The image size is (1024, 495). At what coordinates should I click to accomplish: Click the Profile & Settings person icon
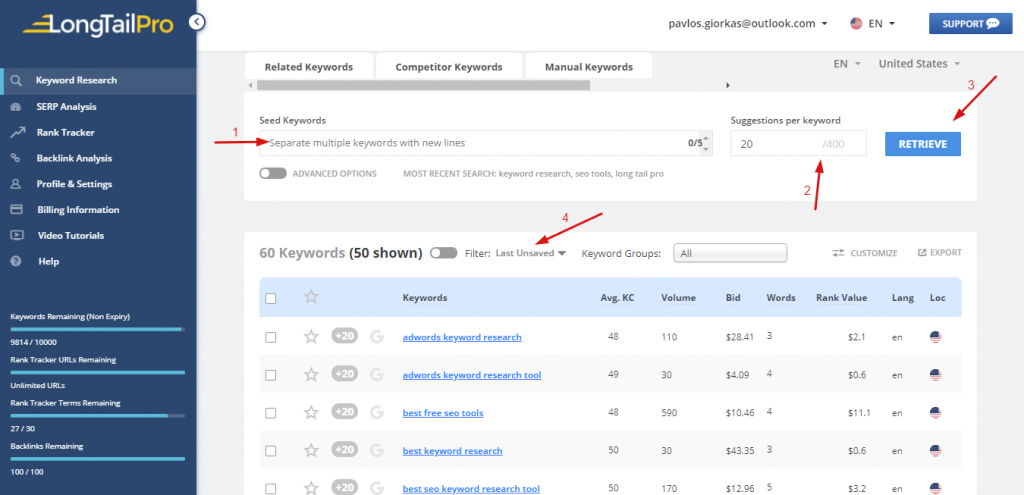17,184
